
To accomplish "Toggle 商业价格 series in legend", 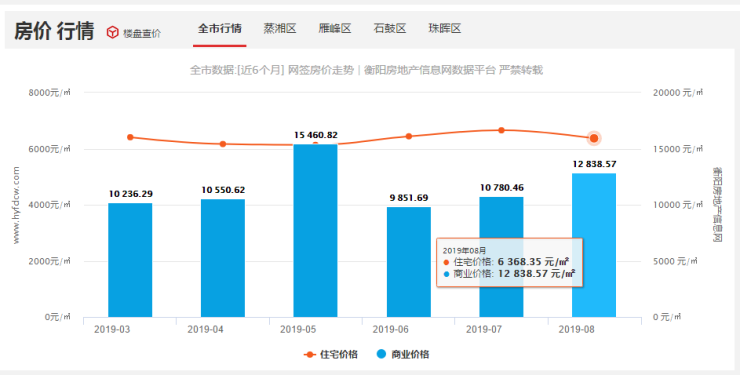I will coord(403,354).
